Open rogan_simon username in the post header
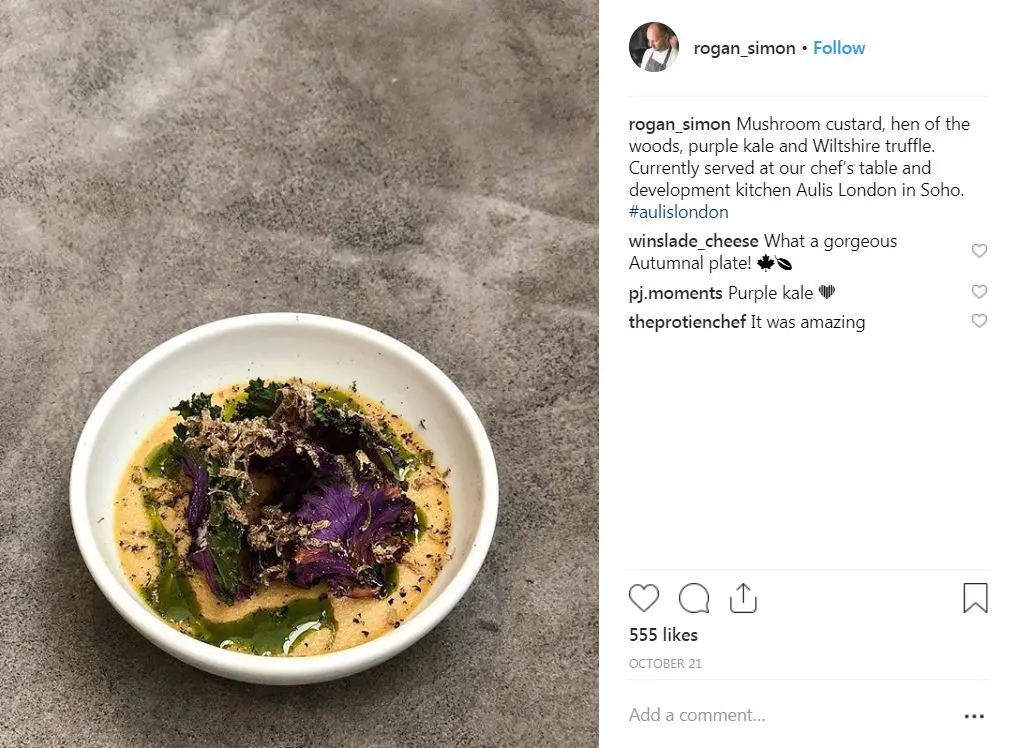The image size is (1012, 748). (744, 48)
